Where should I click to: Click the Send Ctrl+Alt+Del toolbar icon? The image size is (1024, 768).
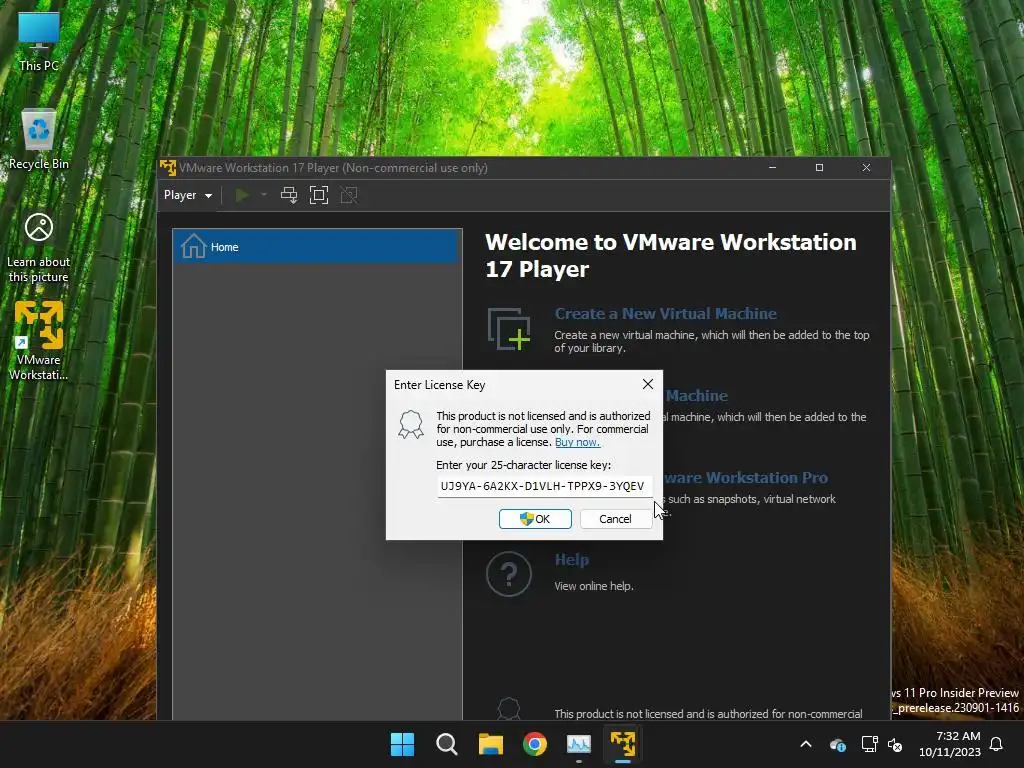[289, 195]
